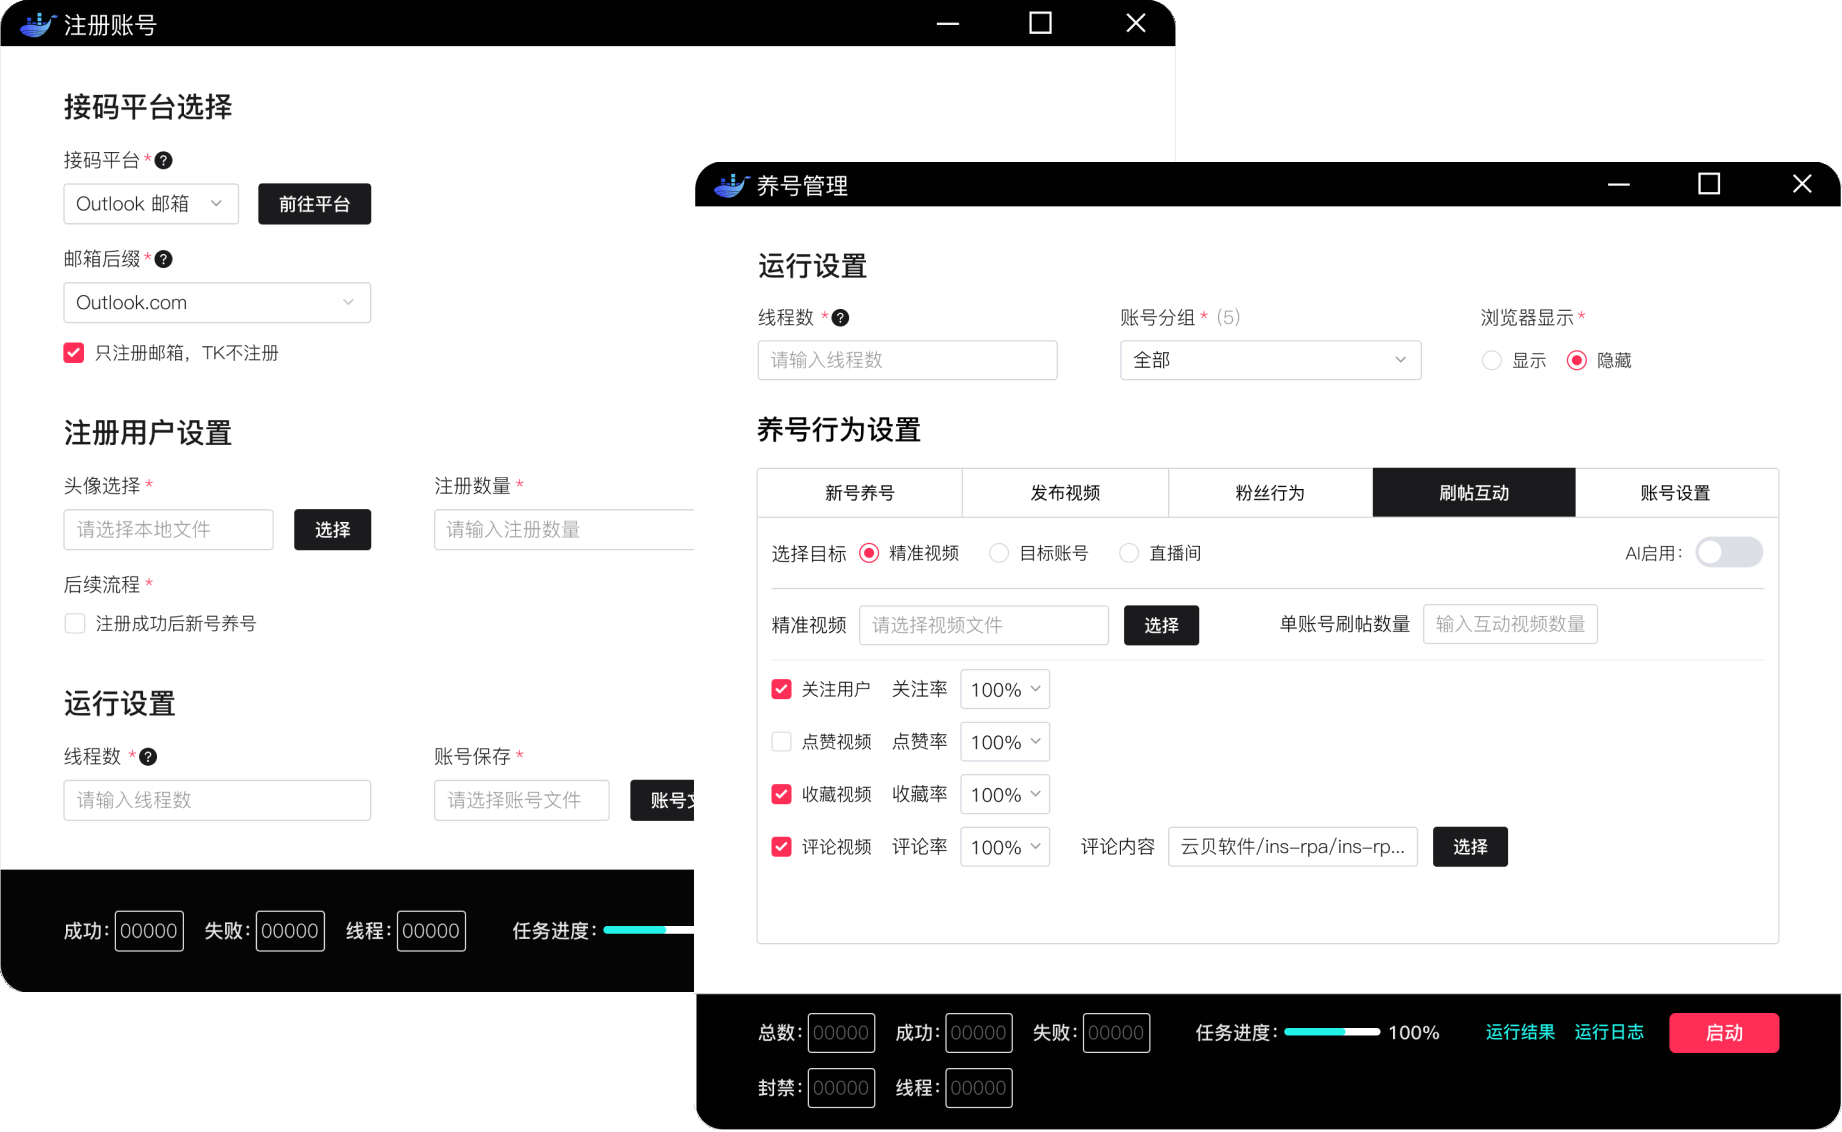Click the help icon beside 邮箱后缀 label

pyautogui.click(x=164, y=259)
